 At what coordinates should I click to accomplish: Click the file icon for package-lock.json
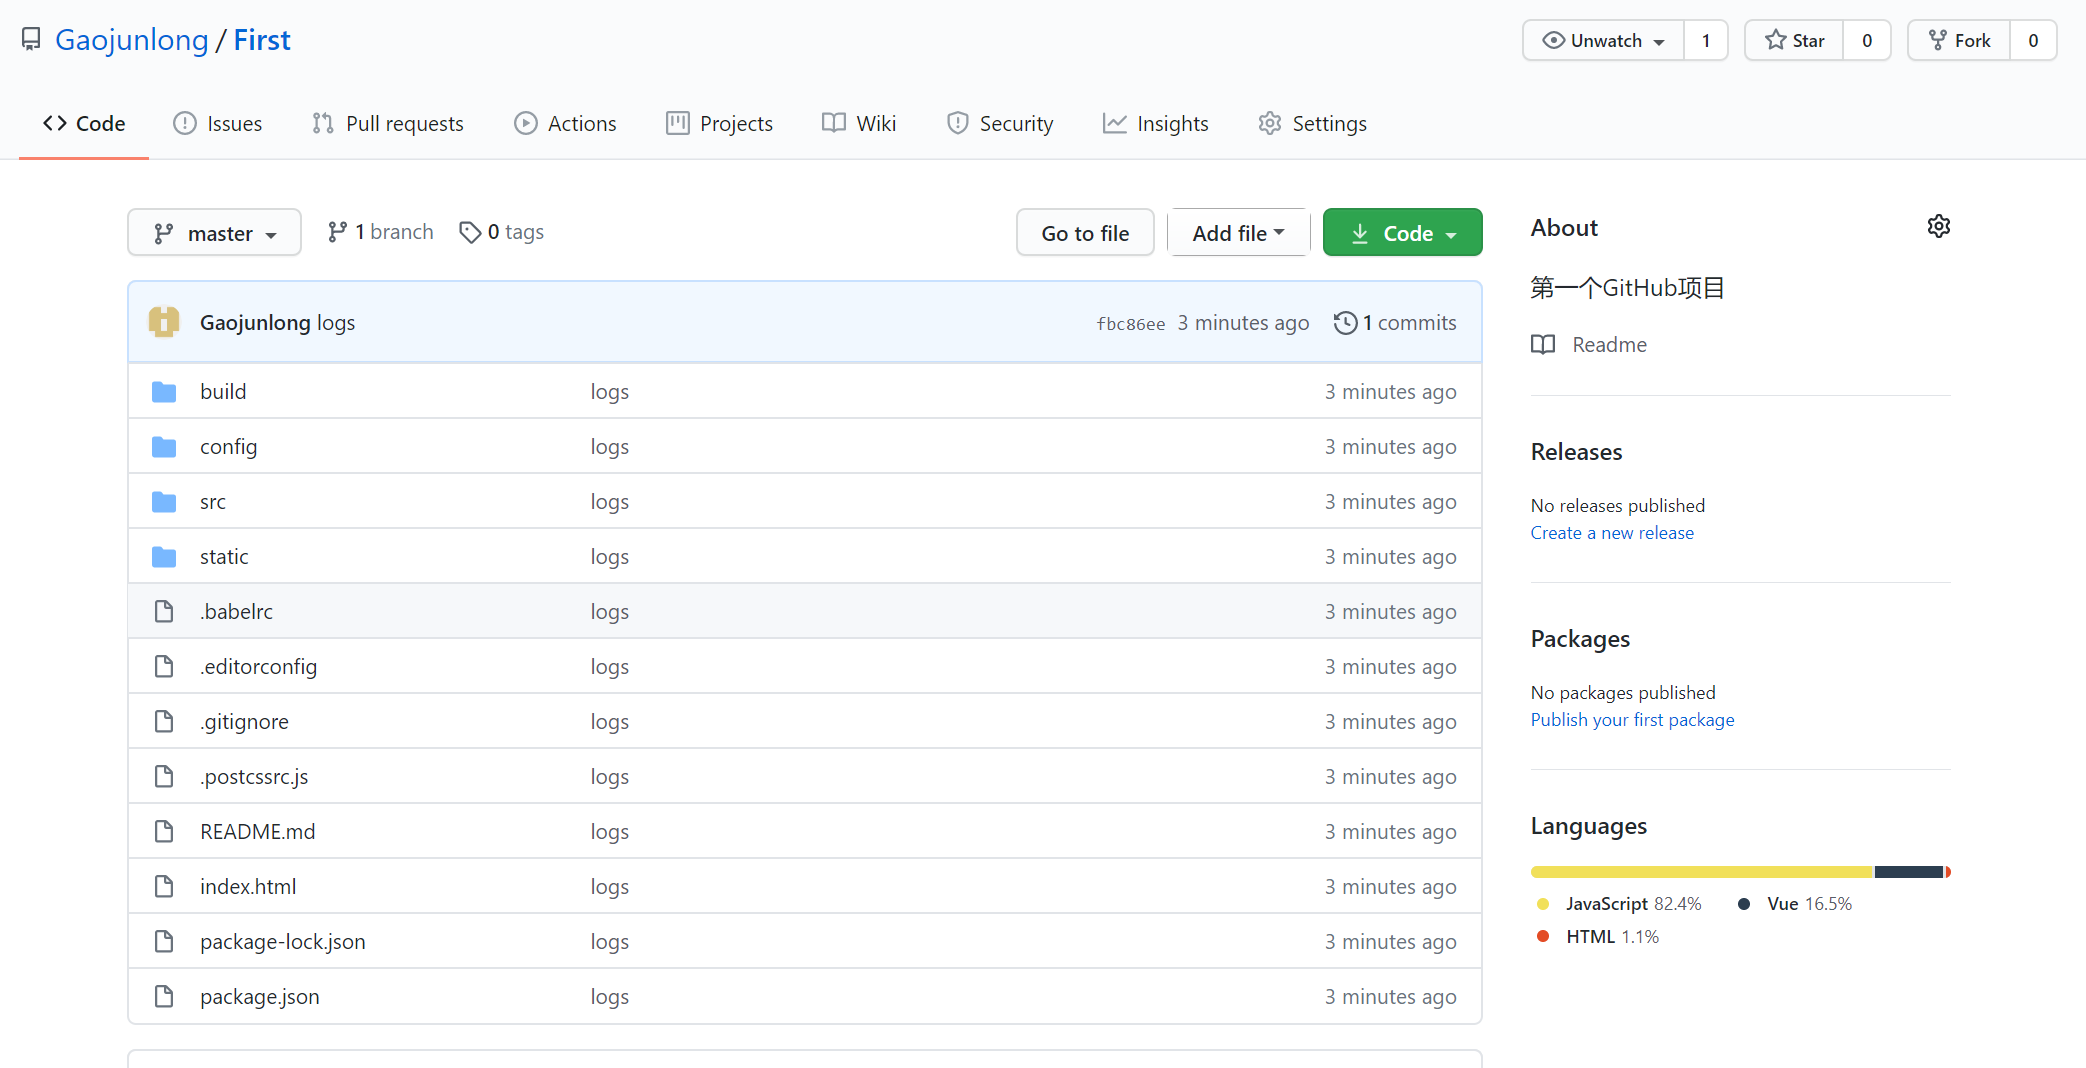[164, 941]
